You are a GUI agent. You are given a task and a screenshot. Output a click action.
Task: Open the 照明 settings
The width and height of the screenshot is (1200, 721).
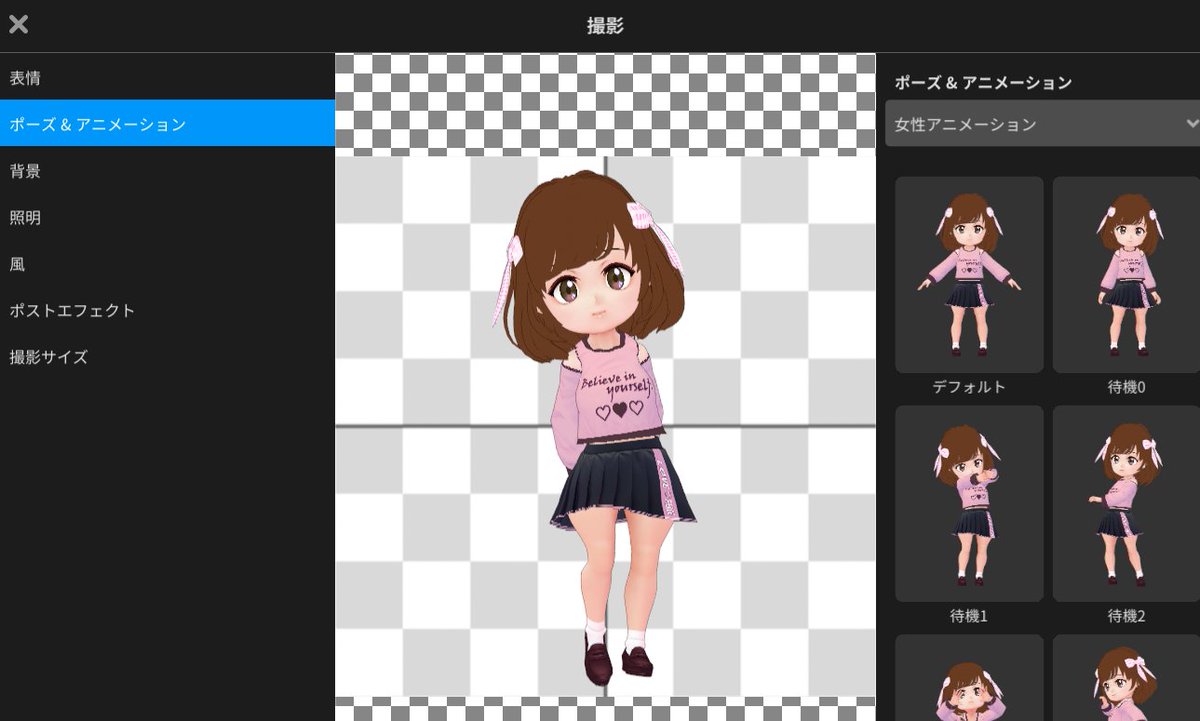point(167,217)
